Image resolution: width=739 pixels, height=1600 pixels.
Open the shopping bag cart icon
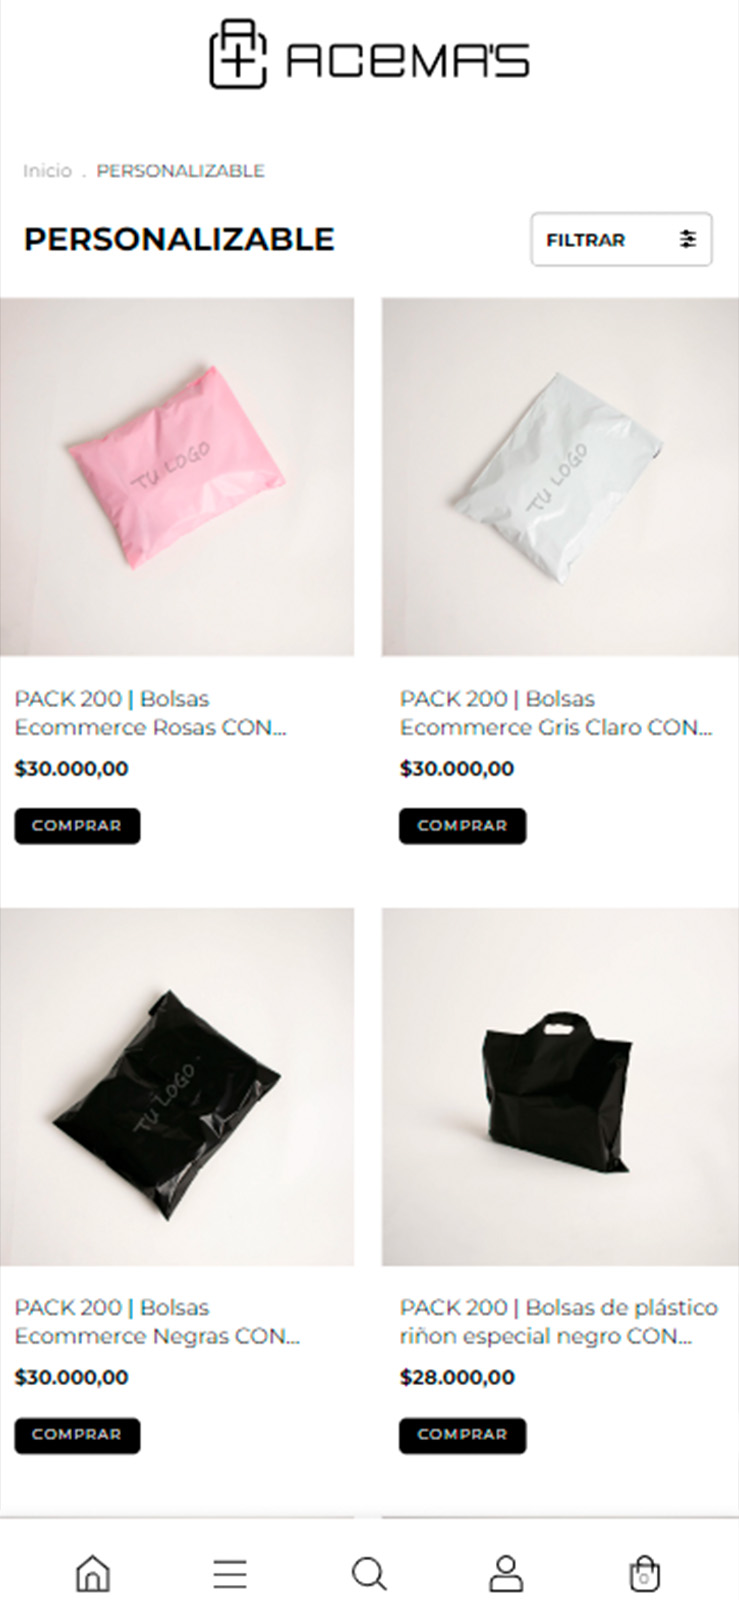pos(644,1573)
